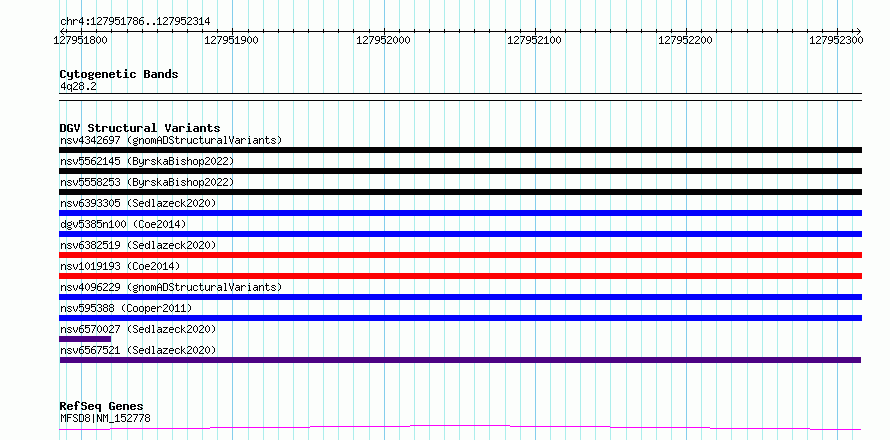Screen dimensions: 890x440
Task: Click label nsv6567521 (Sedlazeck2020)
Action: 138,350
